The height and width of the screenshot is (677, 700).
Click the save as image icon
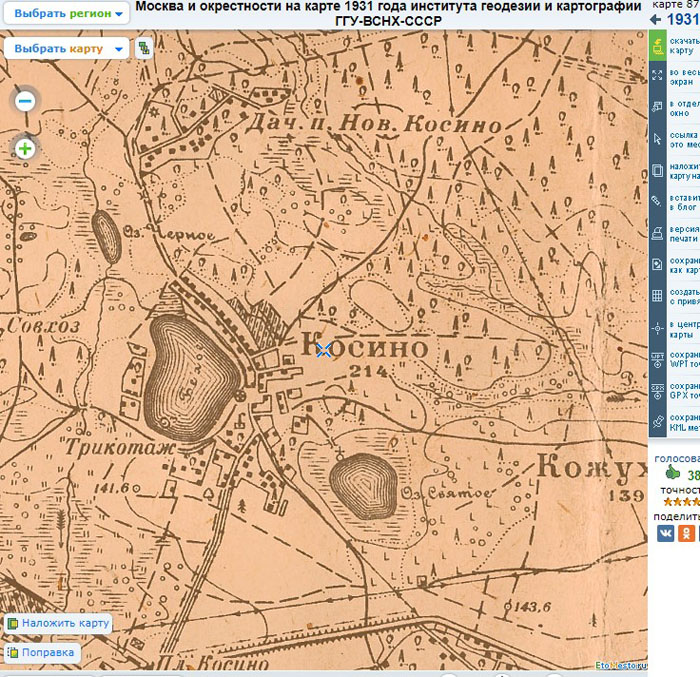click(x=657, y=264)
